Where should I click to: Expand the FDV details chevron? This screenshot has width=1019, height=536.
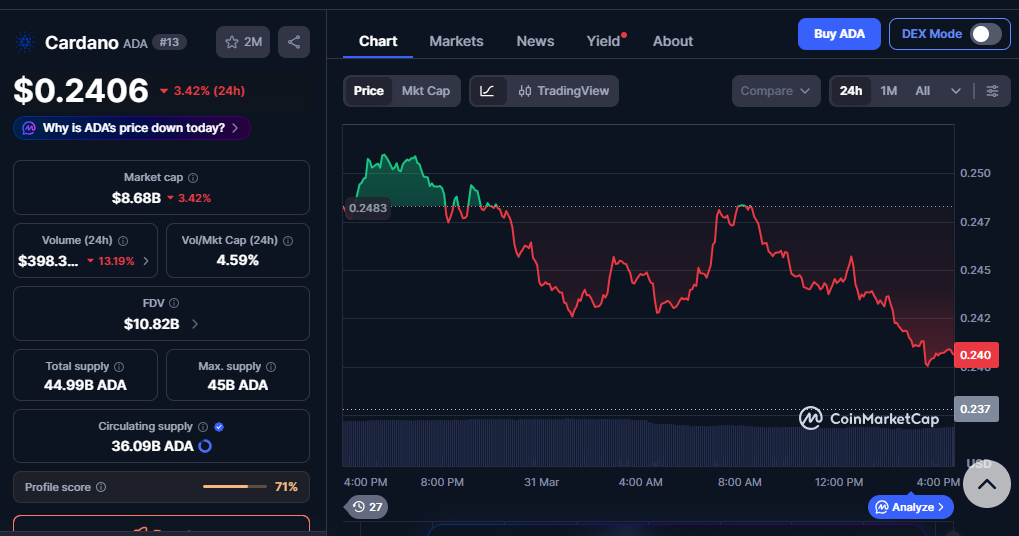[x=194, y=324]
